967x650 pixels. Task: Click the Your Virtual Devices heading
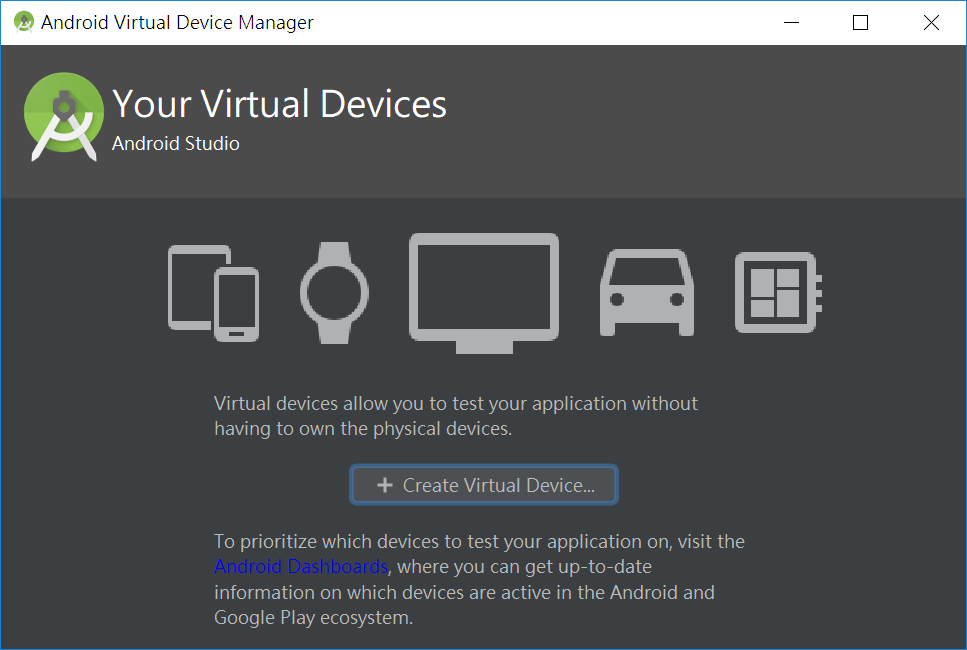279,103
